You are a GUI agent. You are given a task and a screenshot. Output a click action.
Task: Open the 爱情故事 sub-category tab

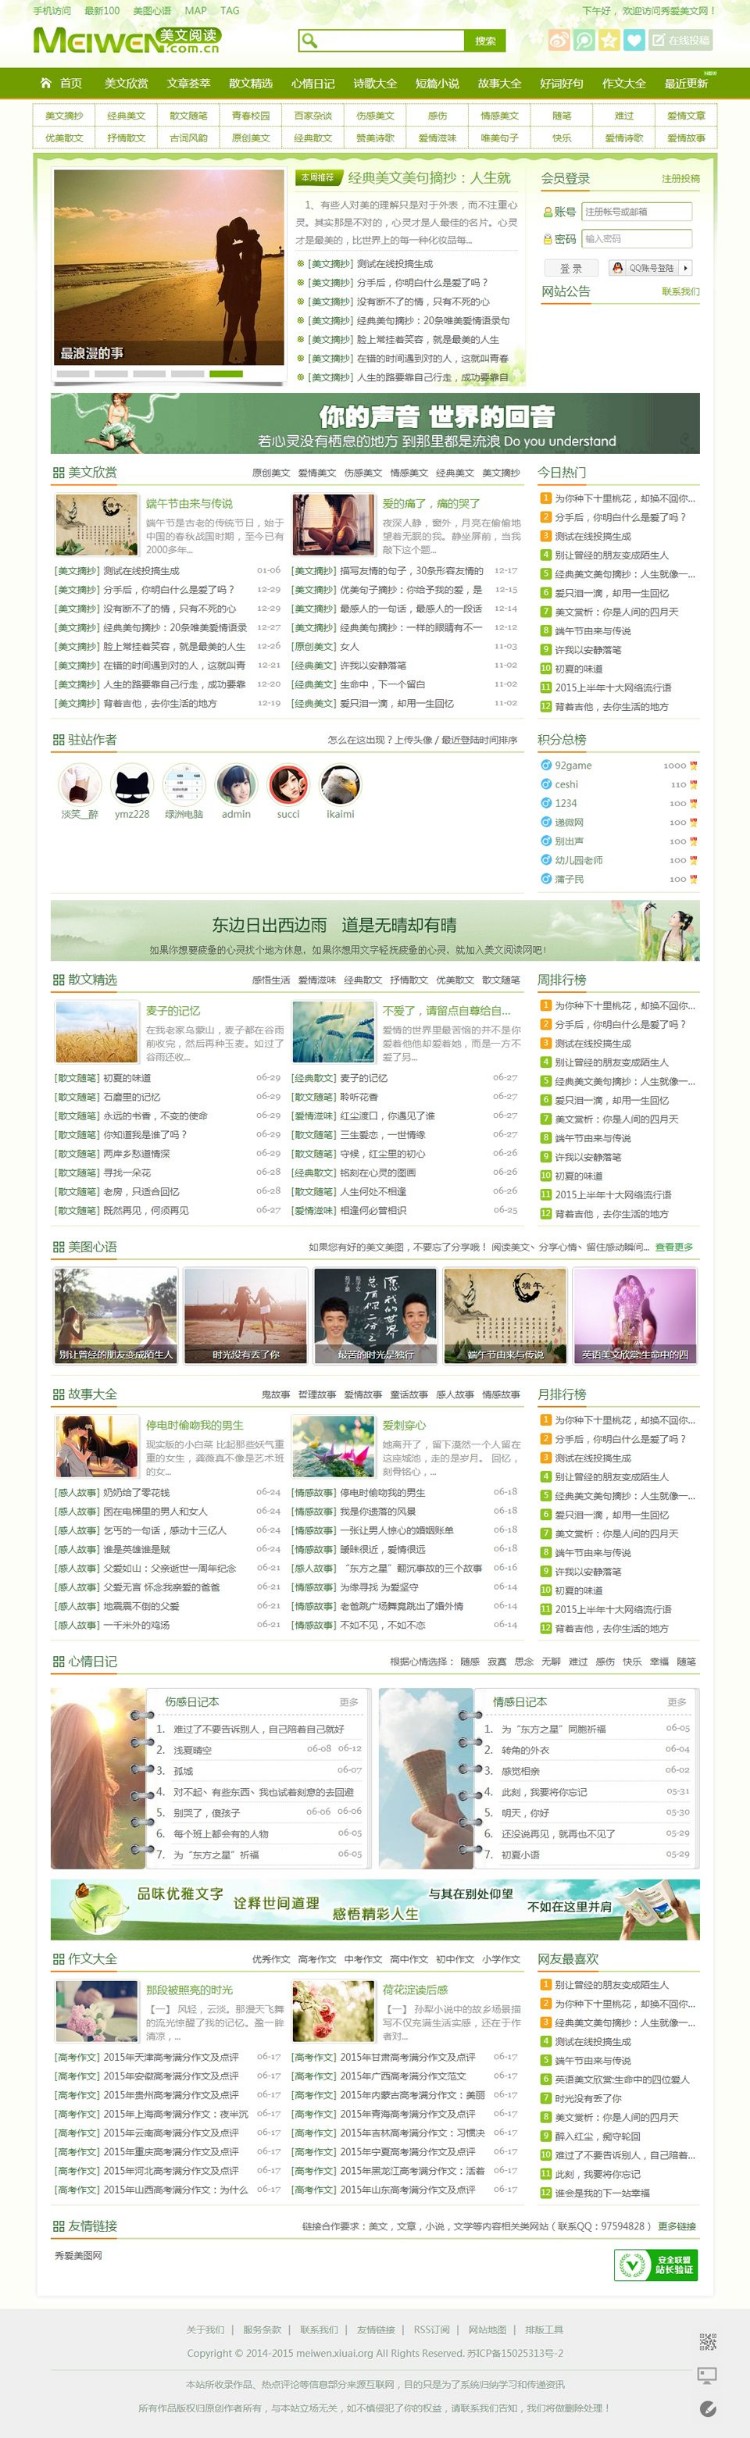coord(686,138)
